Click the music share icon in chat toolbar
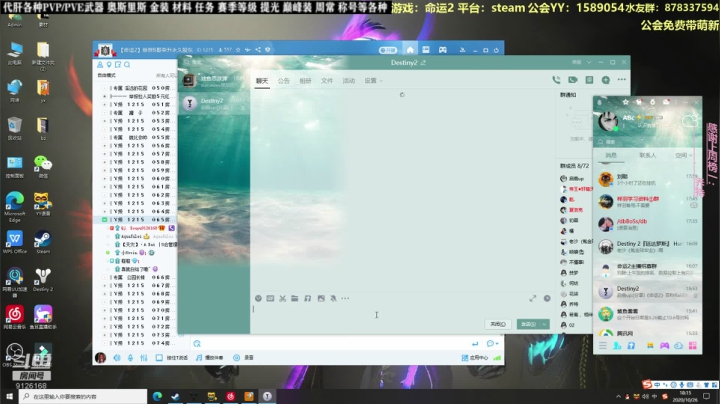 click(x=308, y=298)
